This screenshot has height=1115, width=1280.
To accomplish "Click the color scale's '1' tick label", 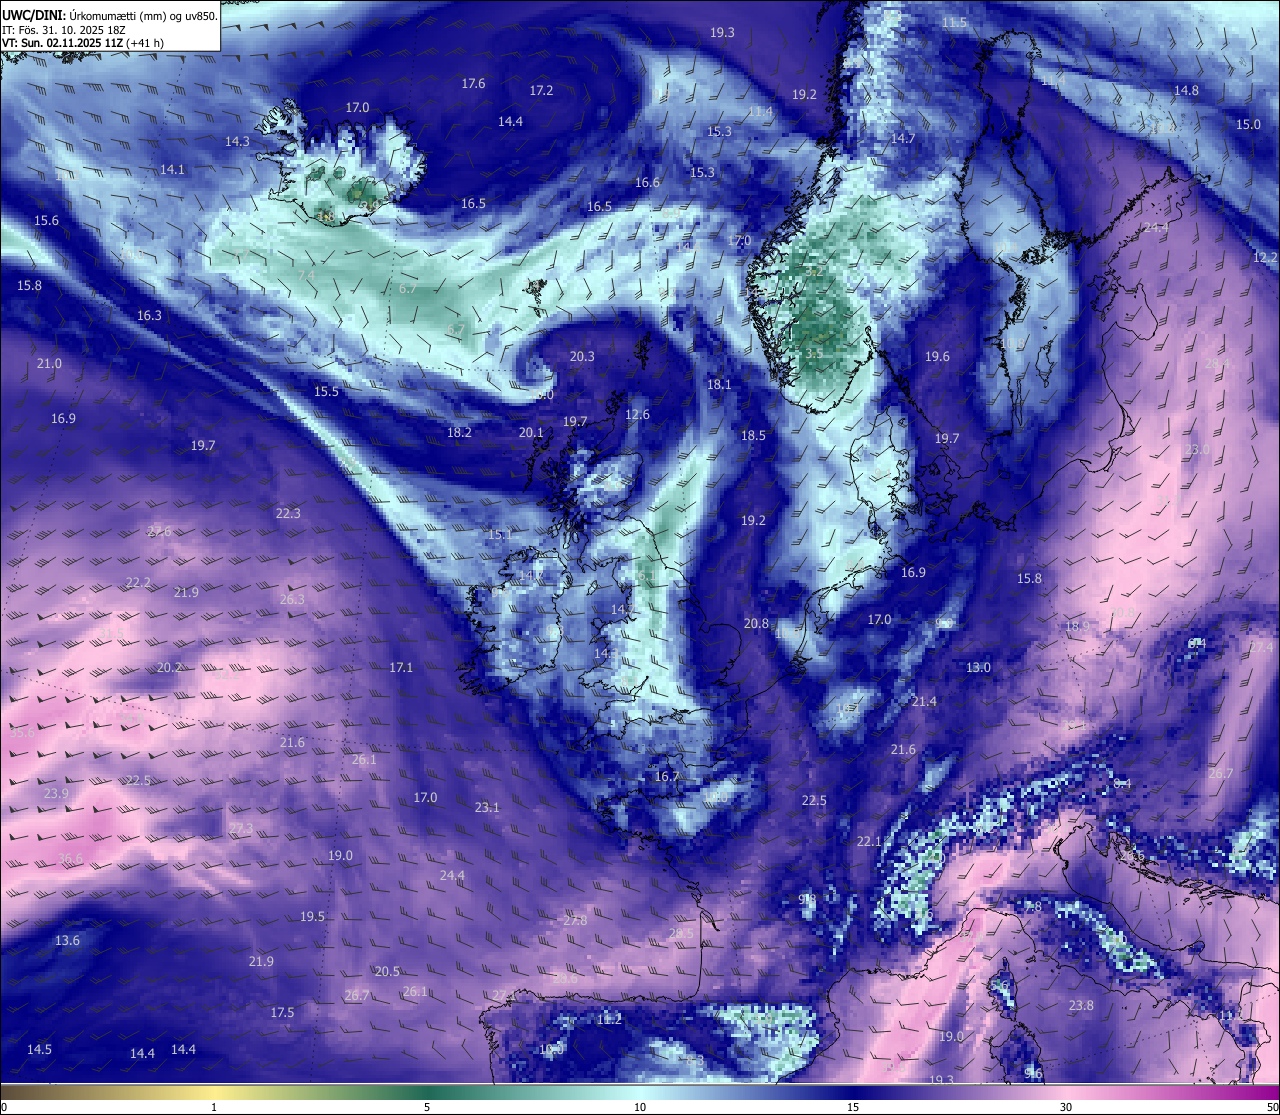I will pyautogui.click(x=214, y=1107).
